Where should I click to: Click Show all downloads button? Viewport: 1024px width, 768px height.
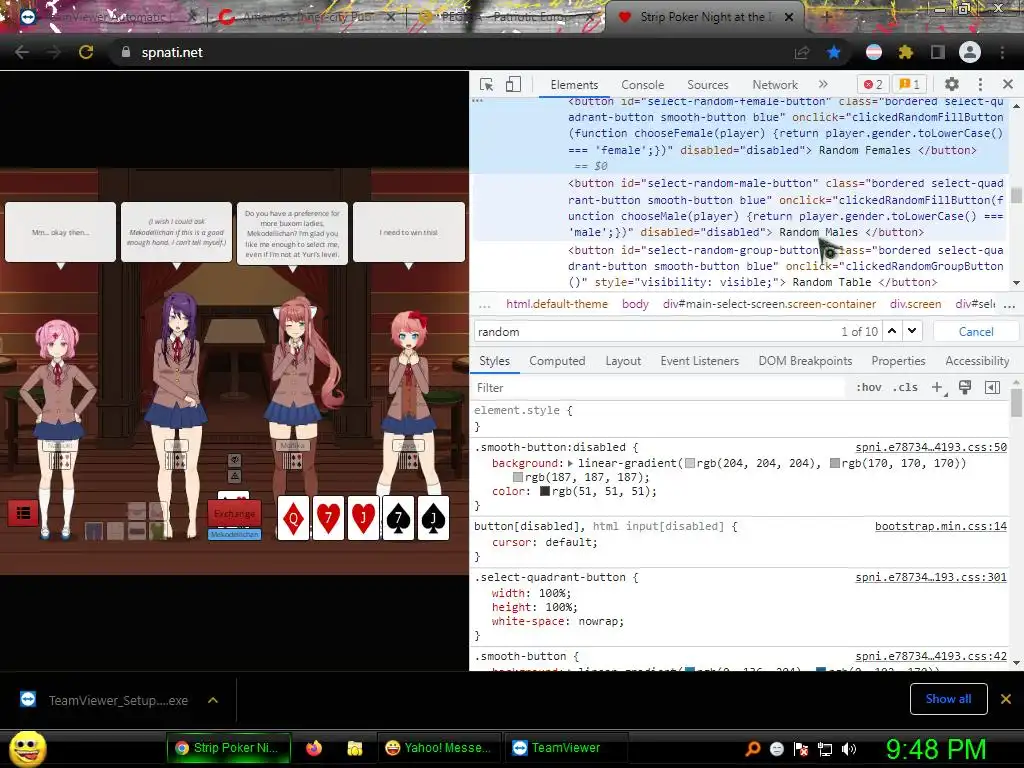pos(948,699)
